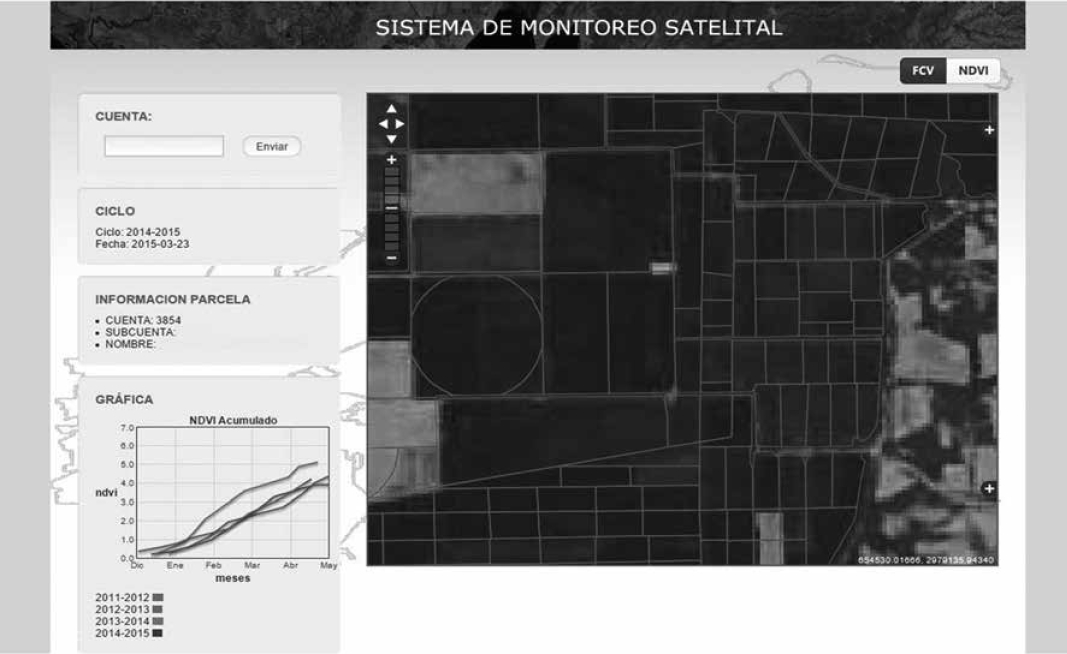The width and height of the screenshot is (1067, 654).
Task: Click the Enviar button
Action: pos(272,146)
